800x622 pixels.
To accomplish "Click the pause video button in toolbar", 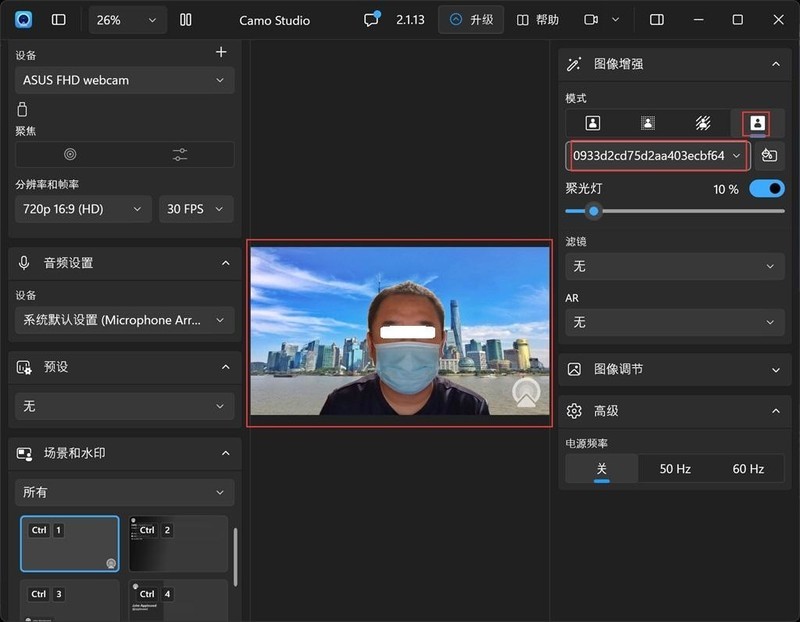I will [185, 20].
